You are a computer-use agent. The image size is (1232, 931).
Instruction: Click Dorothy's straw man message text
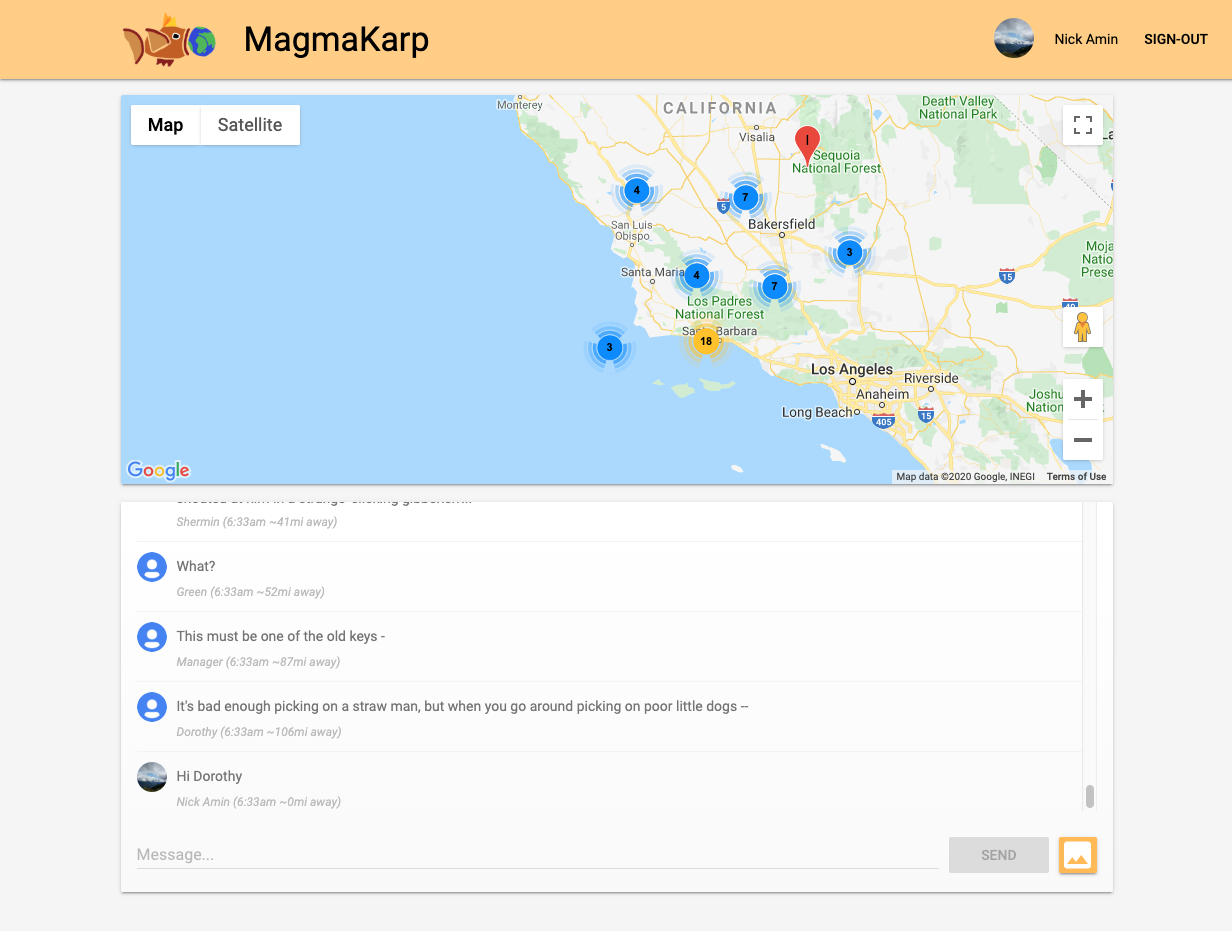tap(463, 706)
